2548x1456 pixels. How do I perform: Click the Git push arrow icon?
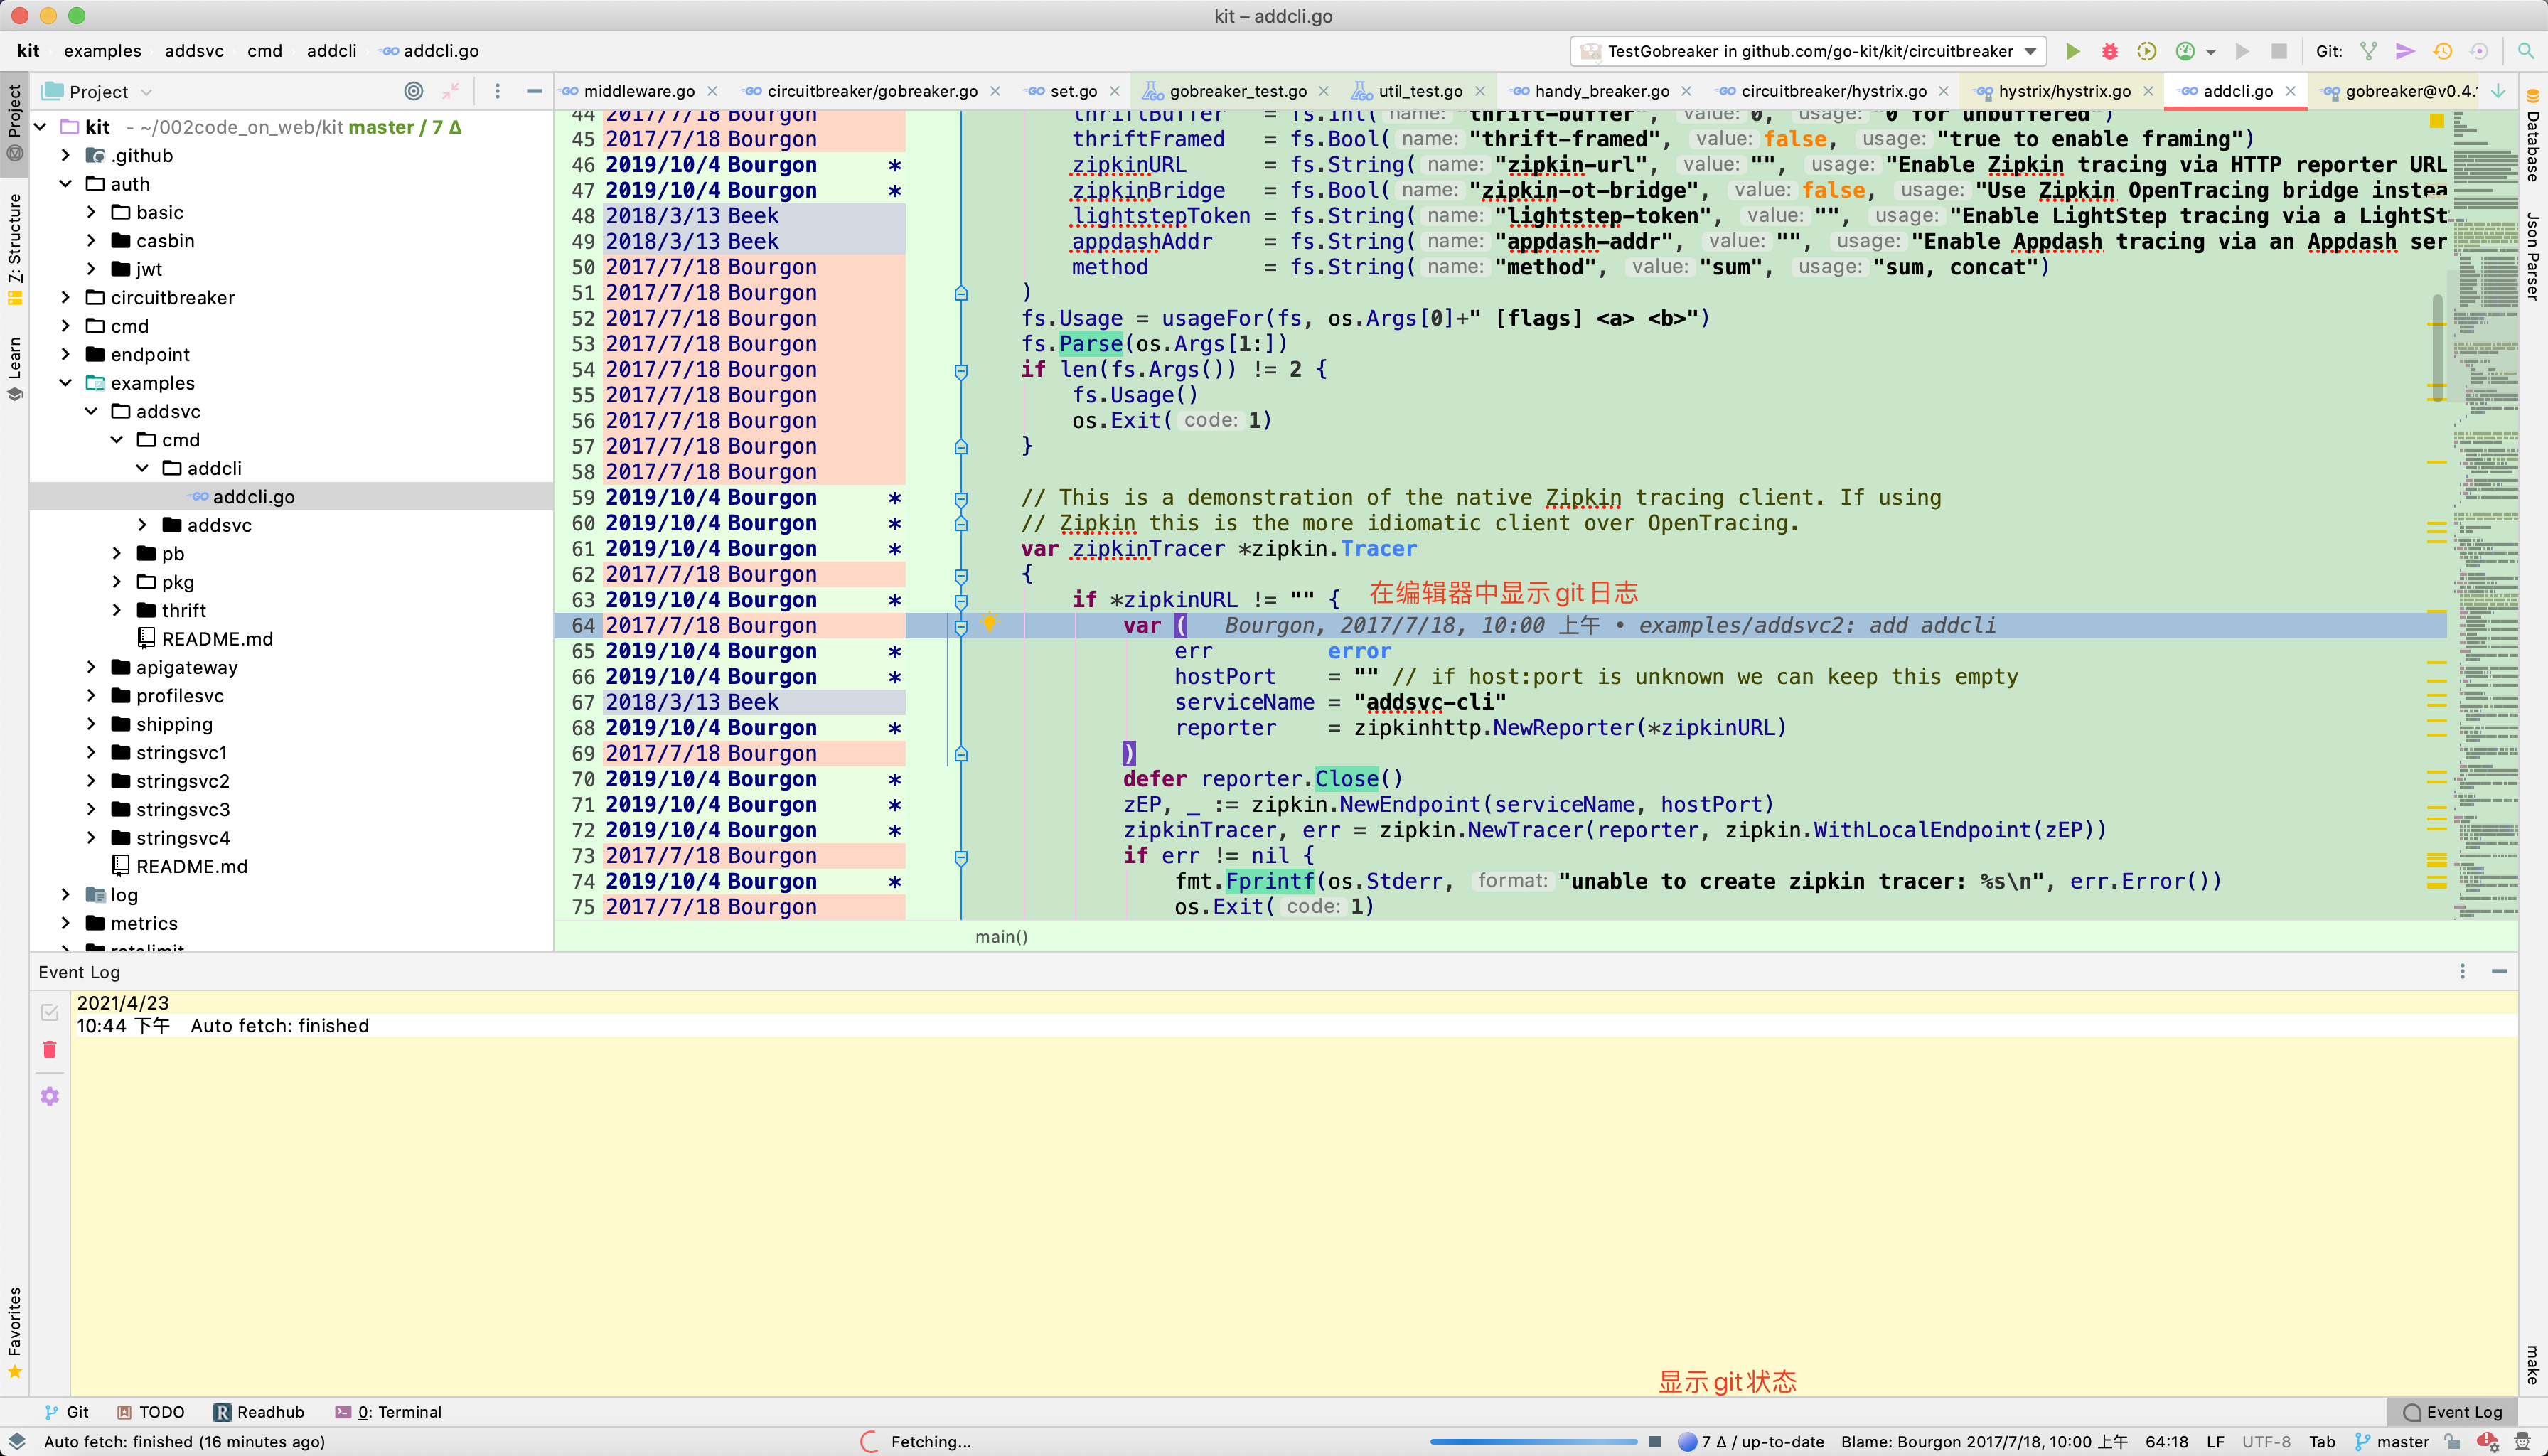(2405, 51)
